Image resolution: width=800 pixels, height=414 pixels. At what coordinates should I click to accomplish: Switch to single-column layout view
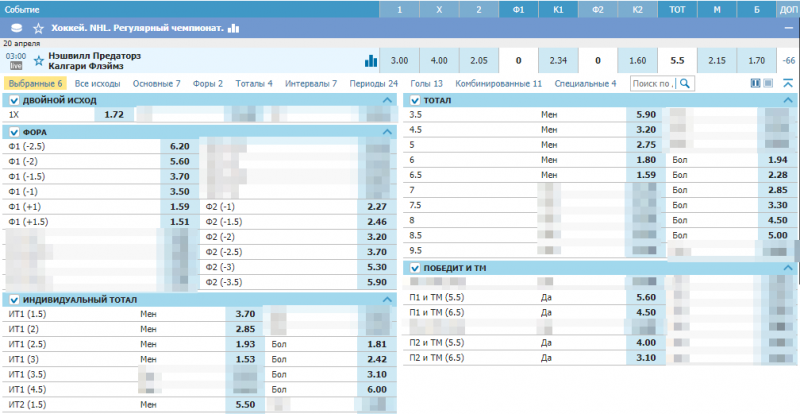(x=768, y=84)
